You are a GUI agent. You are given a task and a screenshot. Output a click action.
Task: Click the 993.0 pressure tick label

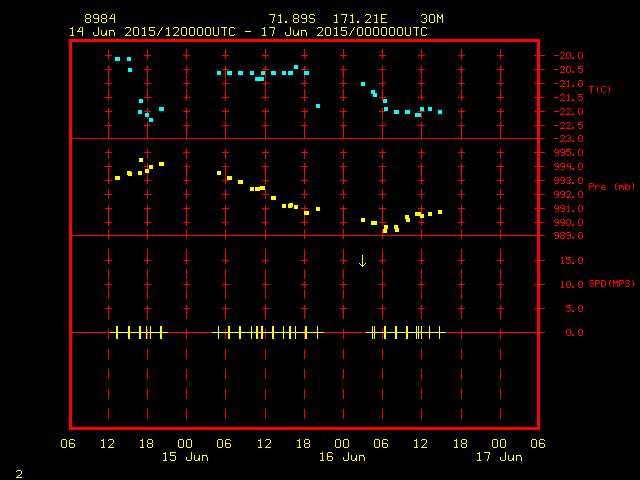tap(569, 180)
